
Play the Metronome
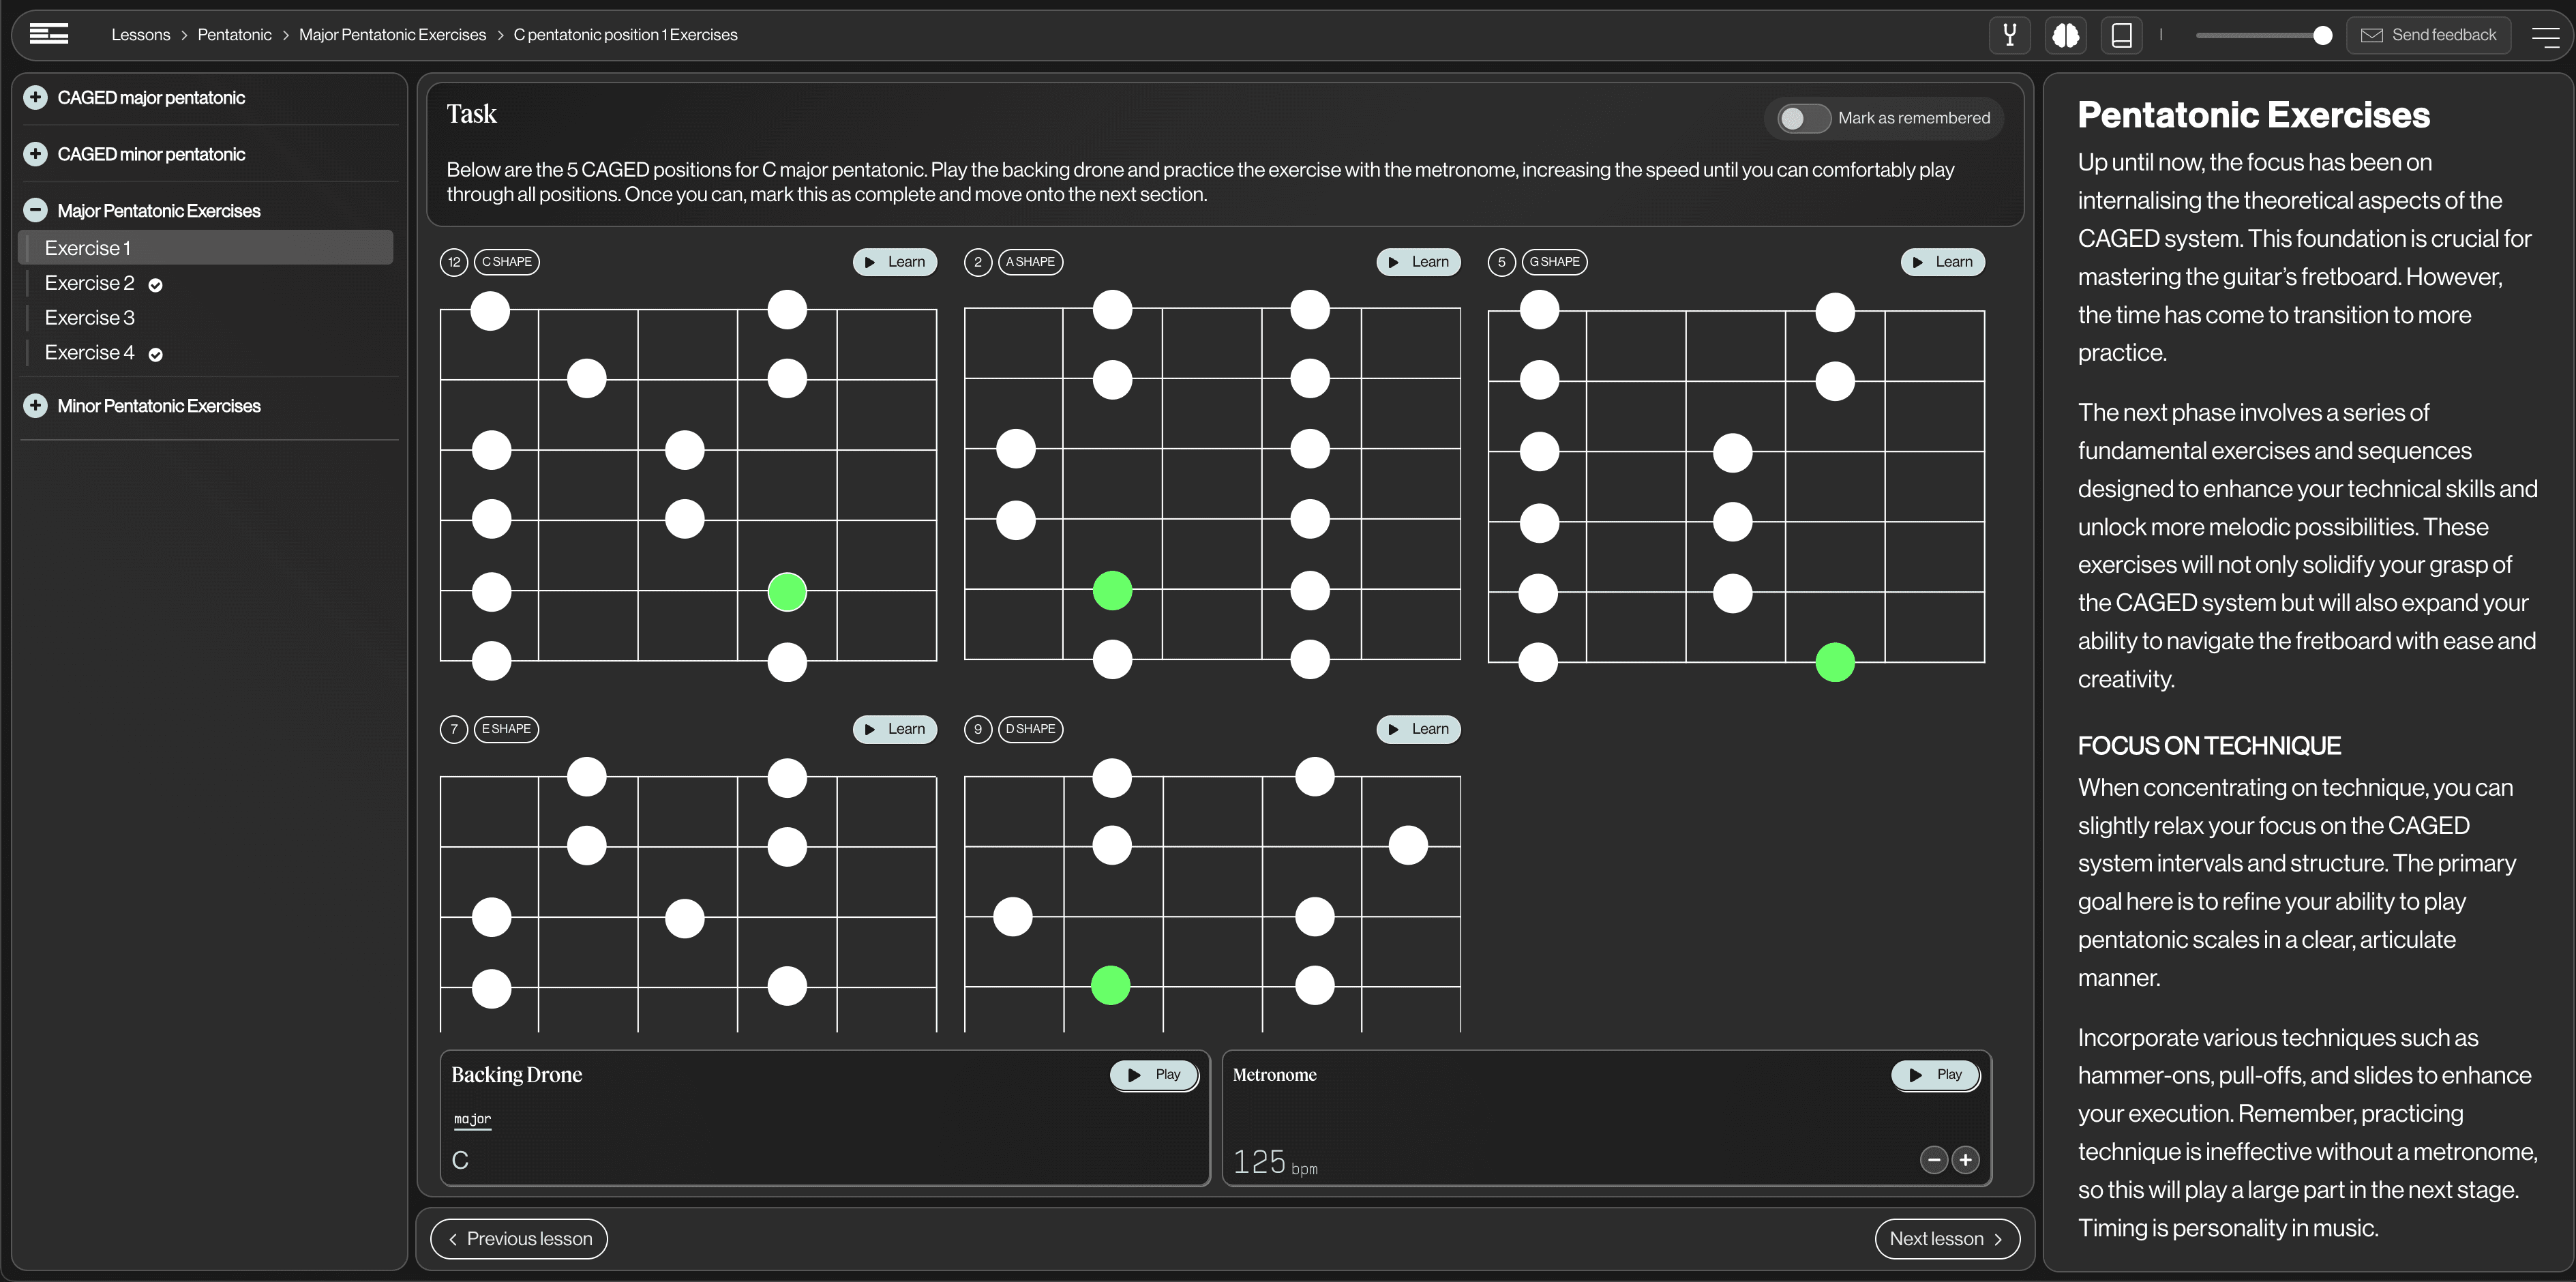point(1935,1075)
